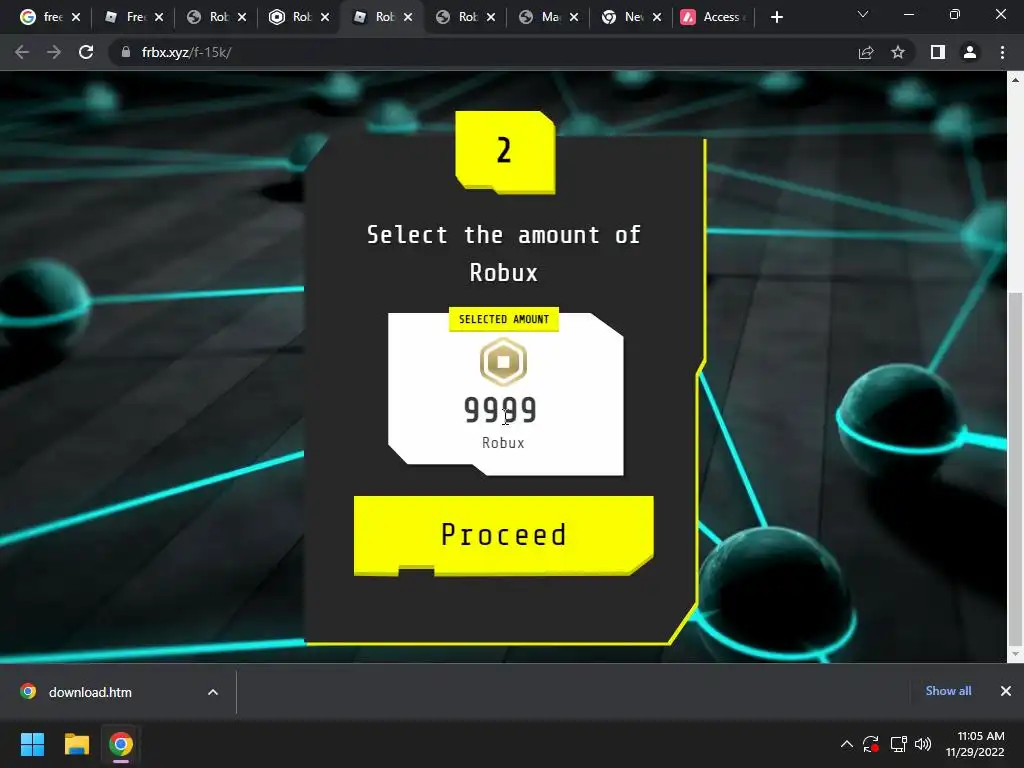The width and height of the screenshot is (1024, 768).
Task: Open File Explorer from the taskbar
Action: (76, 744)
